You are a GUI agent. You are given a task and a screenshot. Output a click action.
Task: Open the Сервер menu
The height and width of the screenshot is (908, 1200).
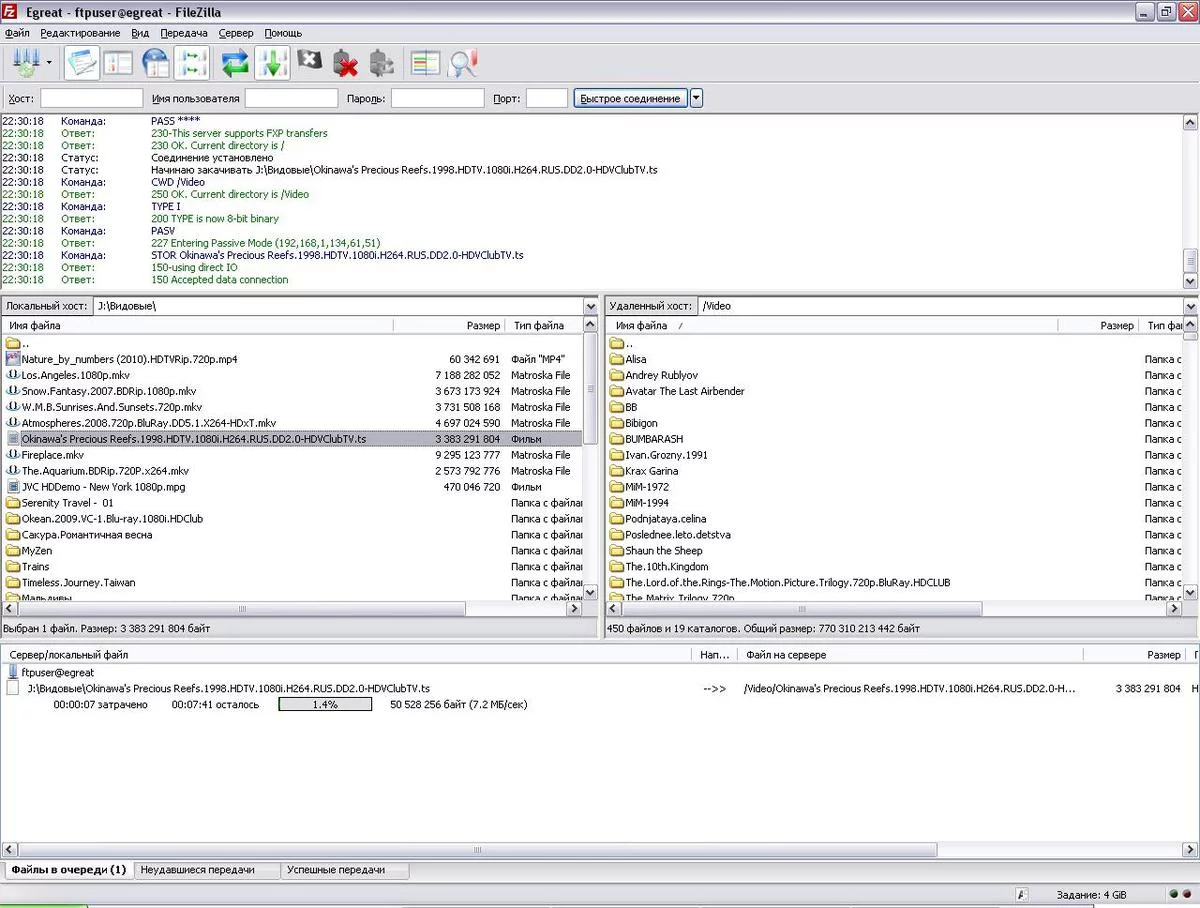point(236,33)
